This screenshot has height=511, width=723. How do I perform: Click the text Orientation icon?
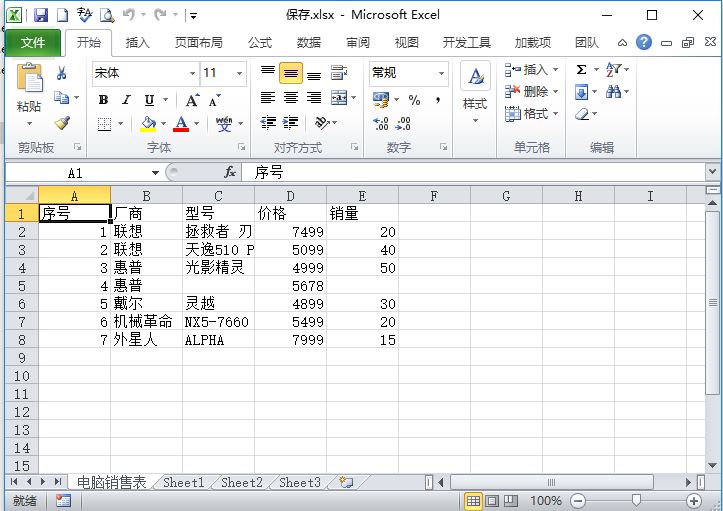(321, 122)
